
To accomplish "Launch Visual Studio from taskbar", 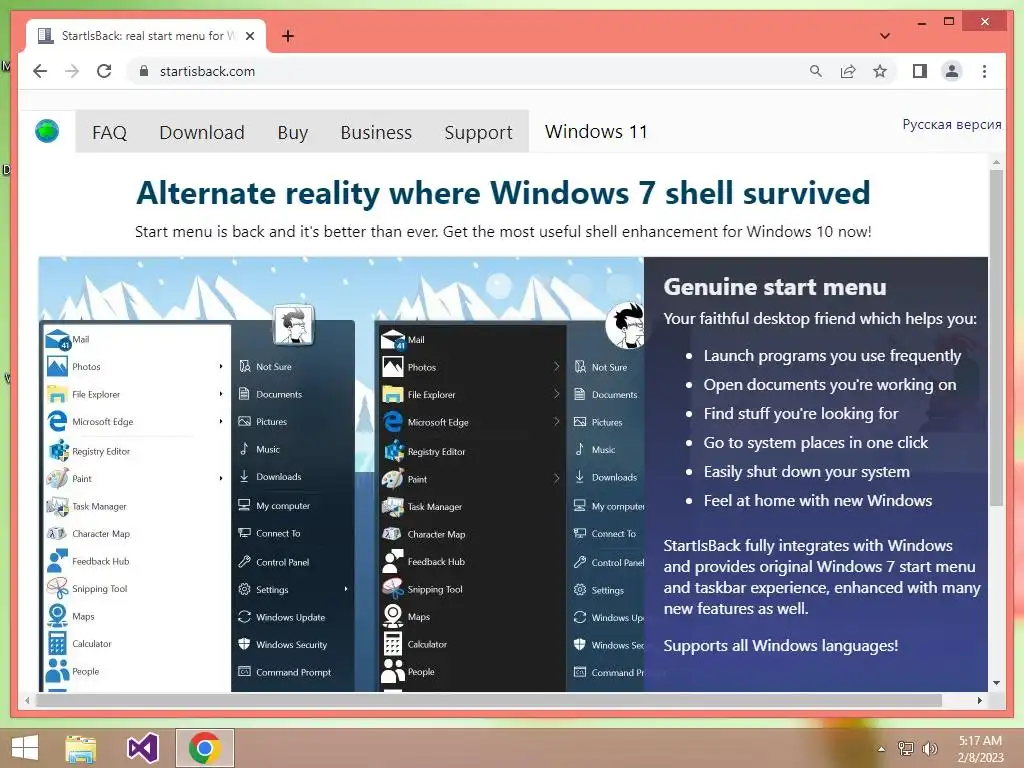I will 143,748.
